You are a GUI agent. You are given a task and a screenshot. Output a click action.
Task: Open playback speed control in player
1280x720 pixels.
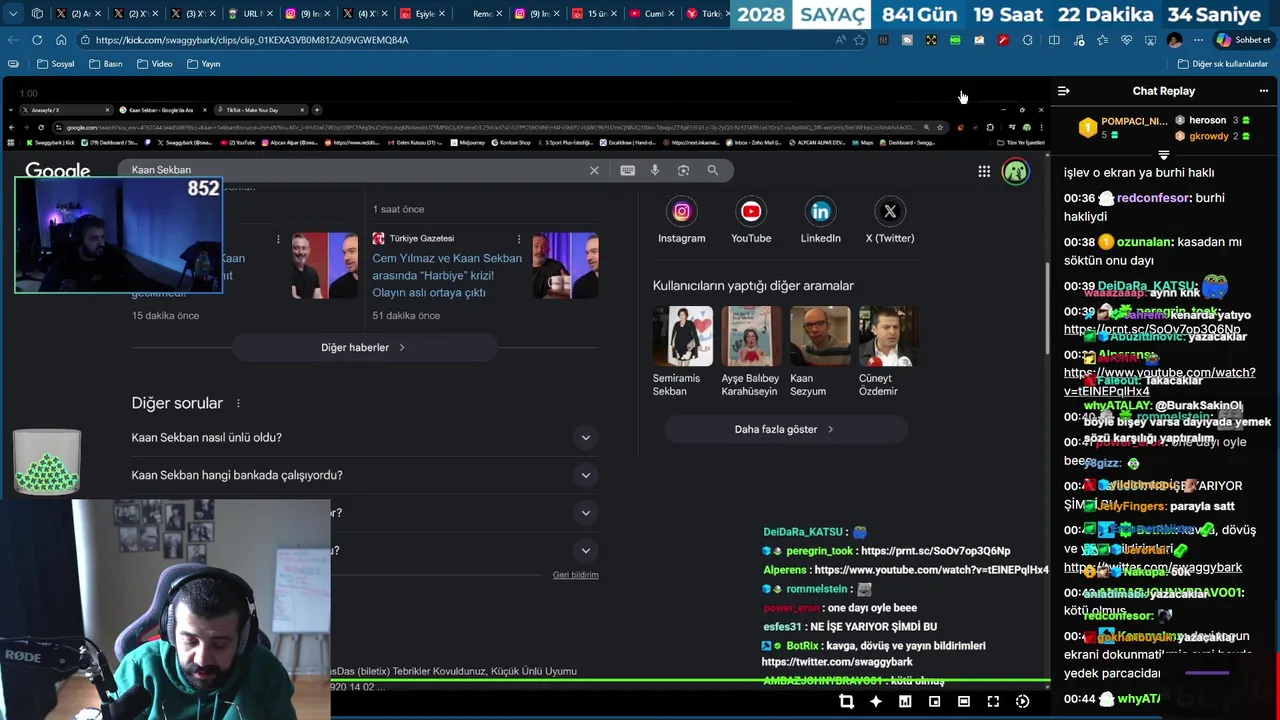[1022, 702]
